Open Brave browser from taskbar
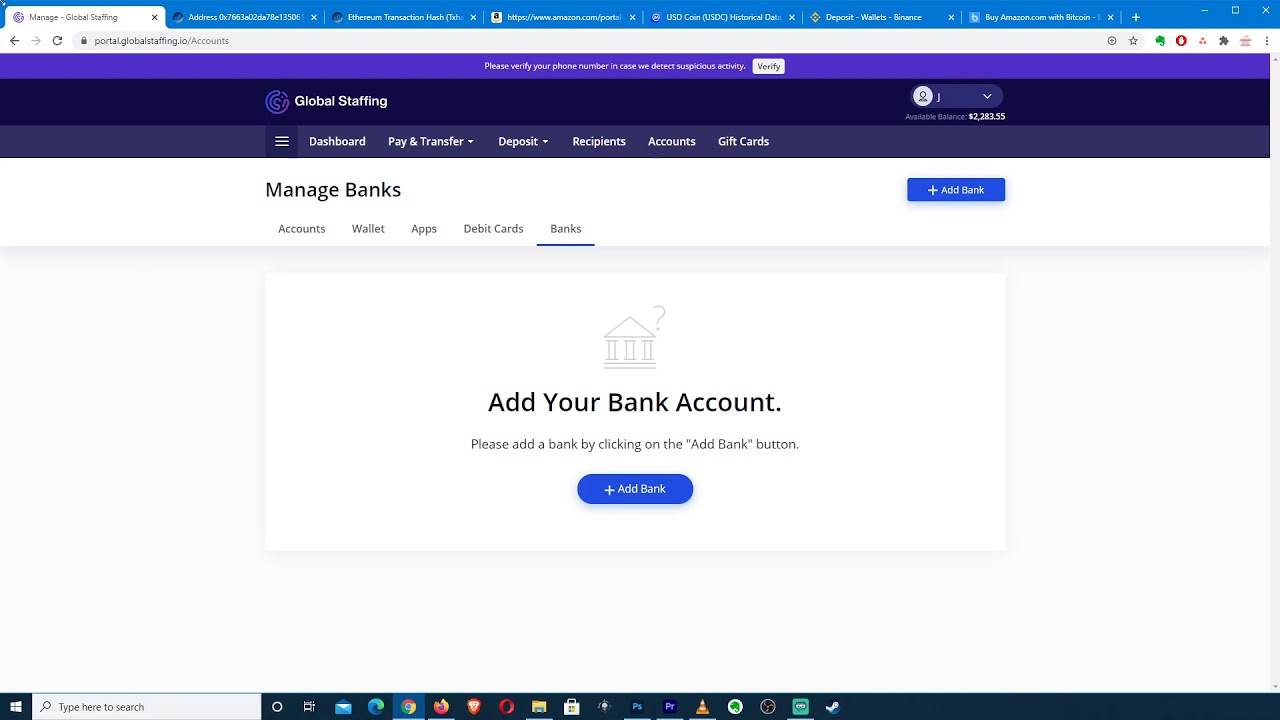This screenshot has width=1280, height=720. click(474, 707)
